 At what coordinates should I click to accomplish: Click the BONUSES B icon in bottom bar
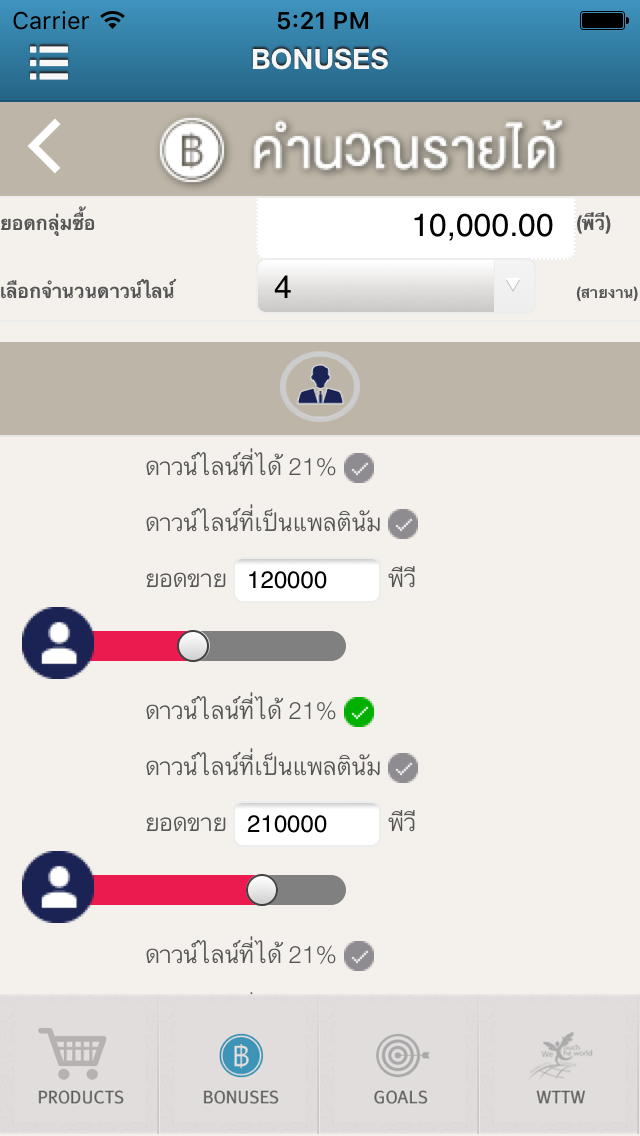pos(239,1053)
